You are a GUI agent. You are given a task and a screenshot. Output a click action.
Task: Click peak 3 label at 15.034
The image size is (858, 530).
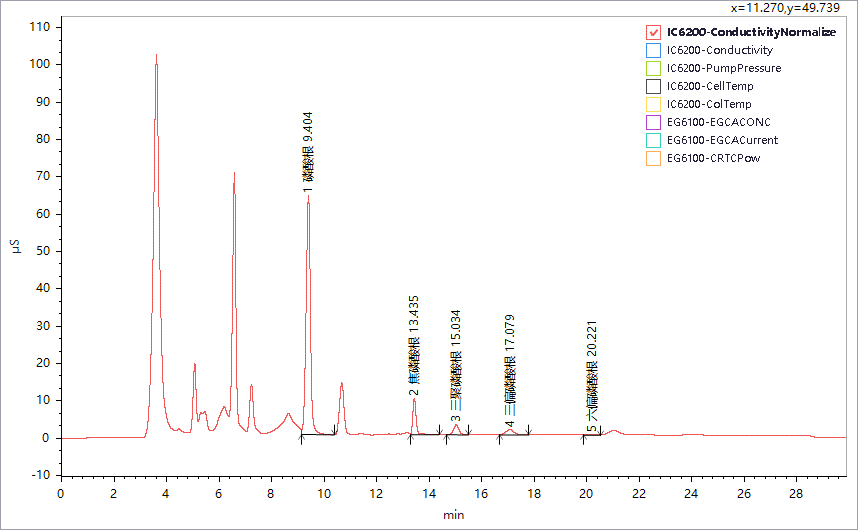(456, 366)
